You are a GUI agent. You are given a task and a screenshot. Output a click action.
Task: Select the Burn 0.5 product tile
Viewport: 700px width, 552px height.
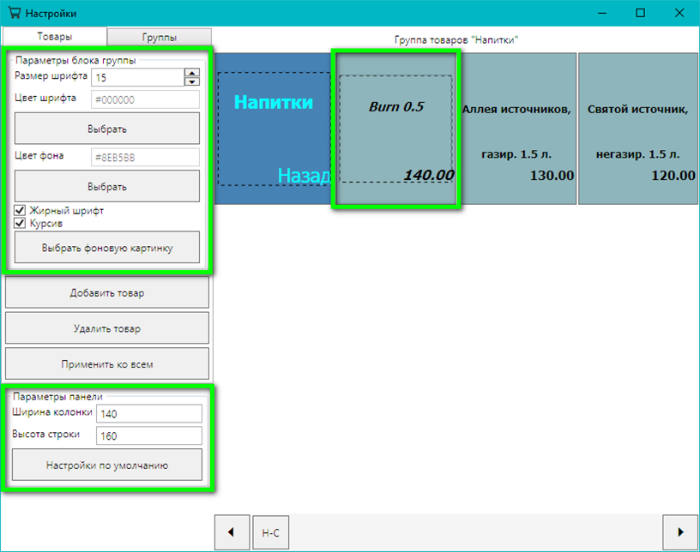point(396,128)
